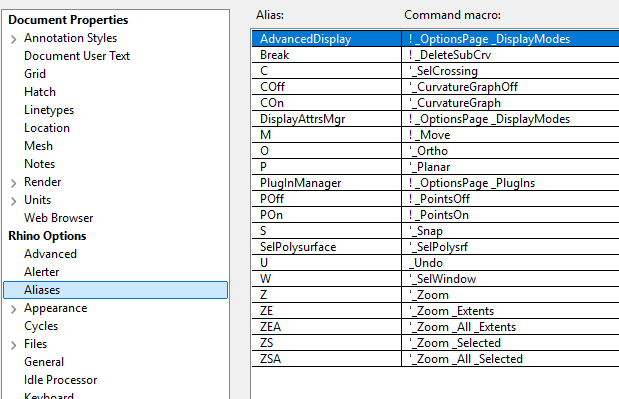
Task: Edit the '_CurvatureGraphOff' command macro
Action: point(510,87)
